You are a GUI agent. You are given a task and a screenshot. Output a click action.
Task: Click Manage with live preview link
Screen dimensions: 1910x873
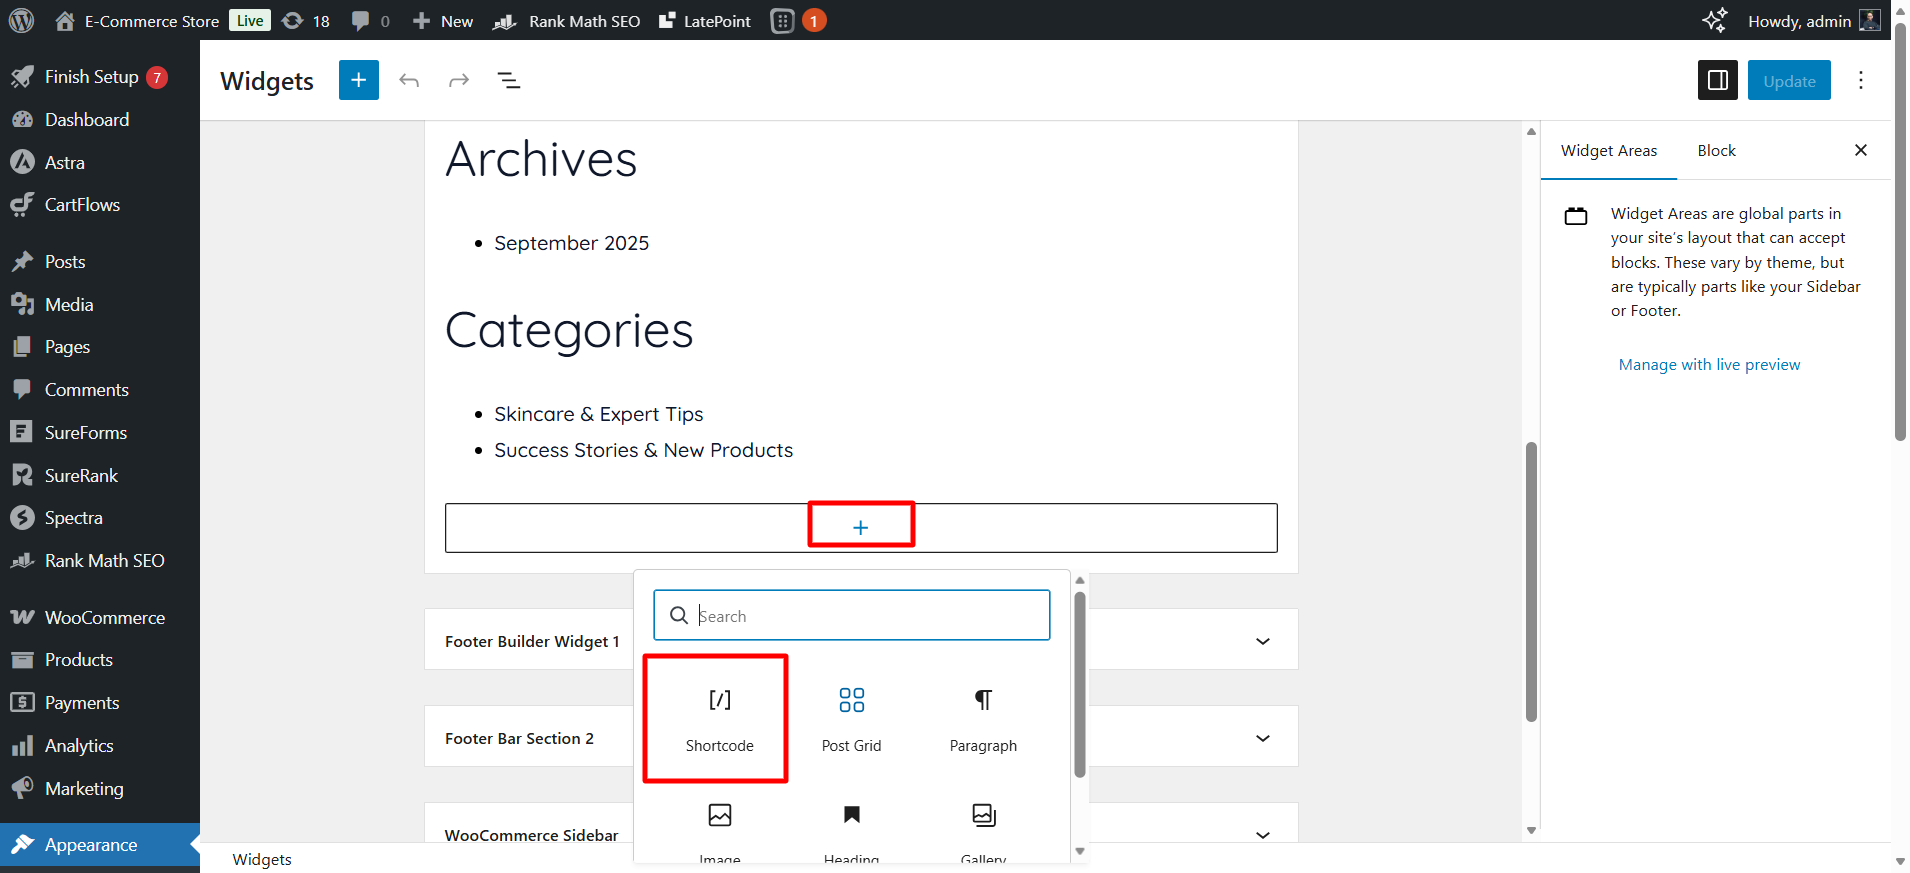pyautogui.click(x=1709, y=365)
